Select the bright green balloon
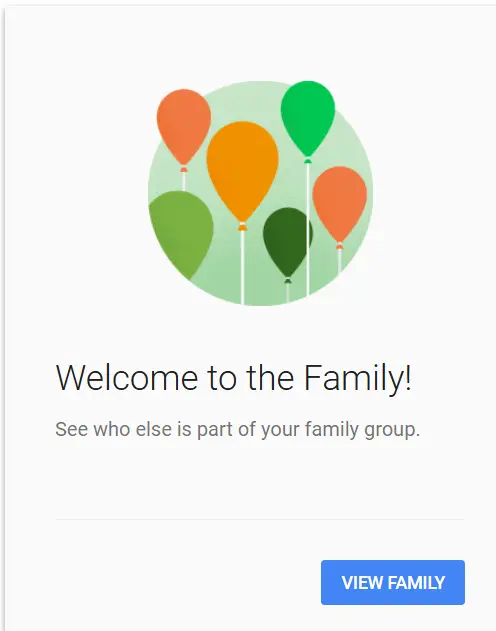Screen dimensions: 496x631 tap(308, 118)
